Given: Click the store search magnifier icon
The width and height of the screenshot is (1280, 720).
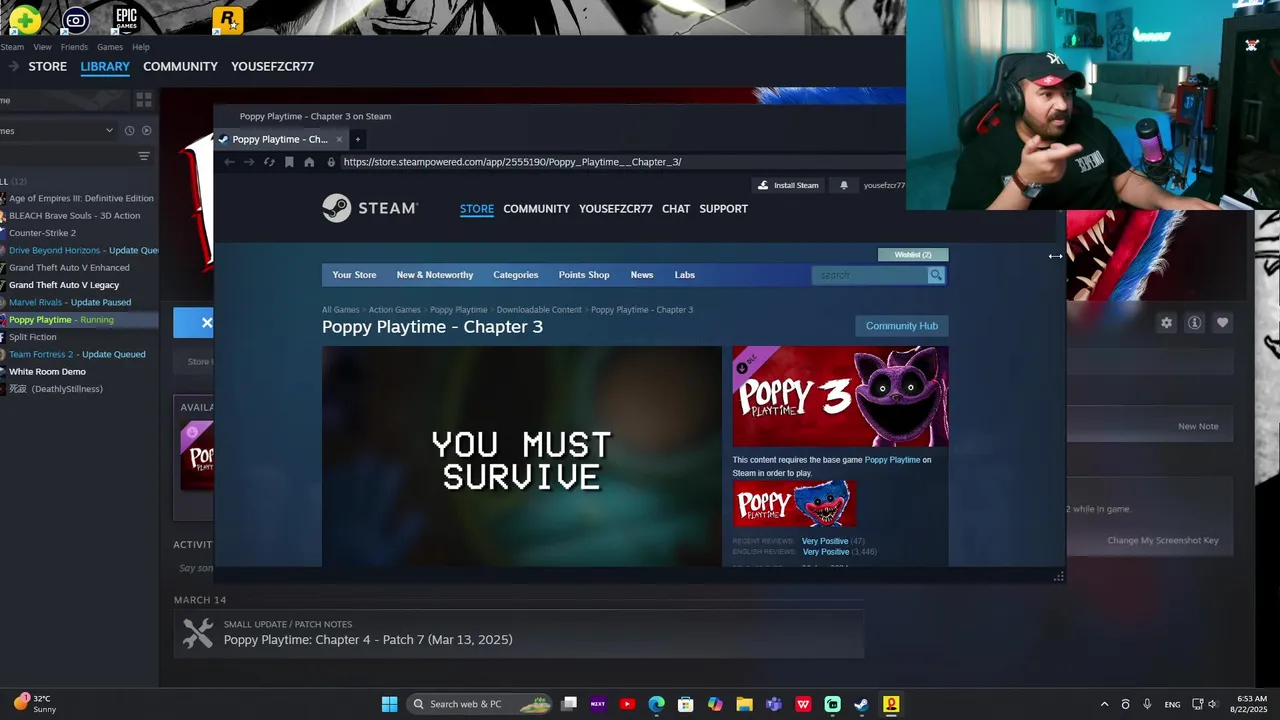Looking at the screenshot, I should 936,275.
